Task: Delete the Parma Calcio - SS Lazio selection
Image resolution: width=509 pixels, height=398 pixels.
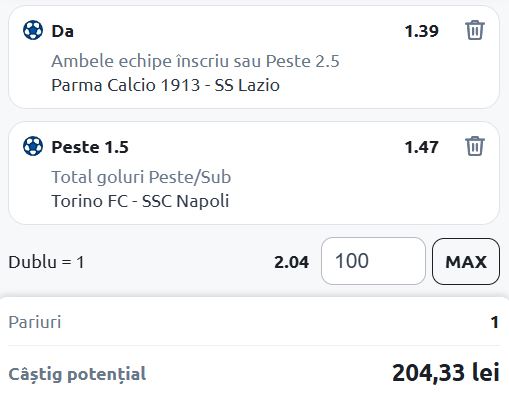Action: (x=475, y=30)
